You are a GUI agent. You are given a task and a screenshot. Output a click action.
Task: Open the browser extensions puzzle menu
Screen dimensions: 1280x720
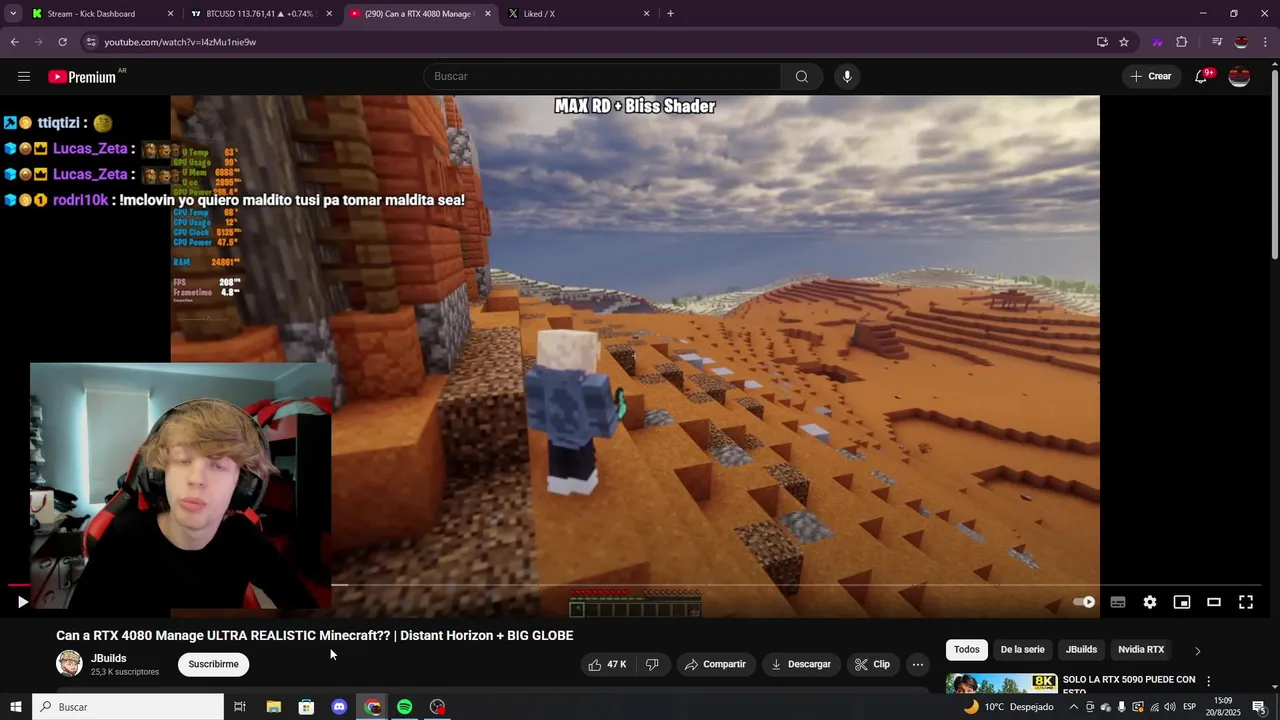tap(1182, 42)
